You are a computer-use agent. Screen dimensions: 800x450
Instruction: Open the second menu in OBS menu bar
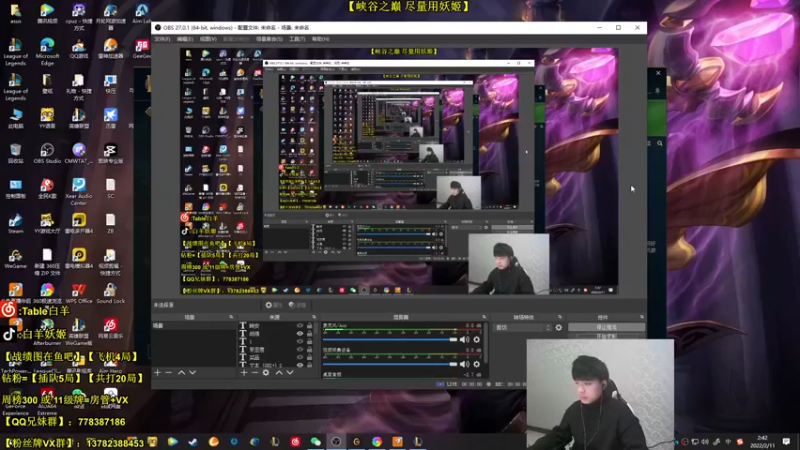[185, 39]
